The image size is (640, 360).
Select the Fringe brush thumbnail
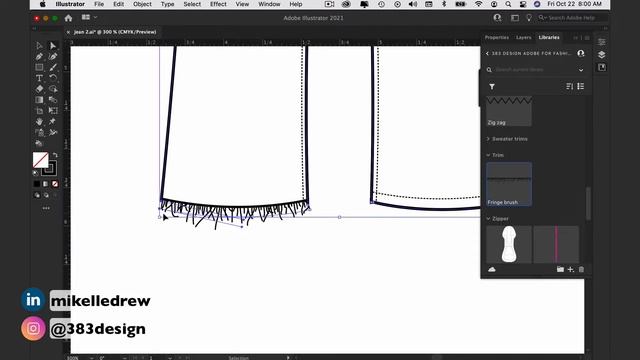(509, 184)
